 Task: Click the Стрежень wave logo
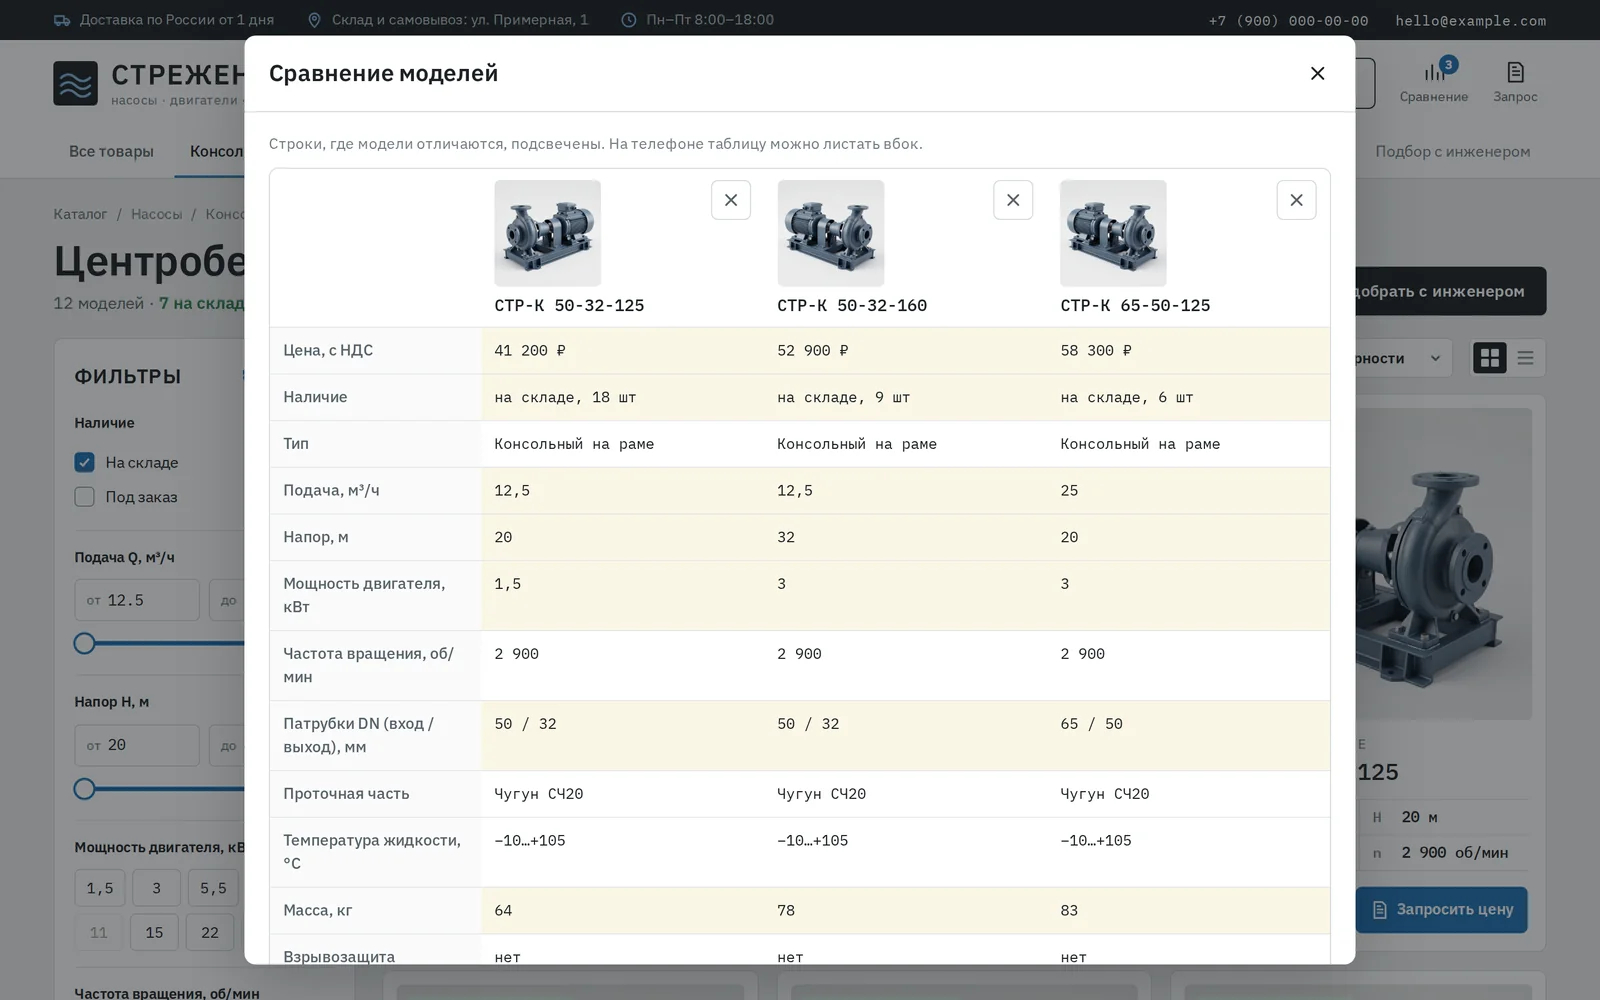coord(75,84)
